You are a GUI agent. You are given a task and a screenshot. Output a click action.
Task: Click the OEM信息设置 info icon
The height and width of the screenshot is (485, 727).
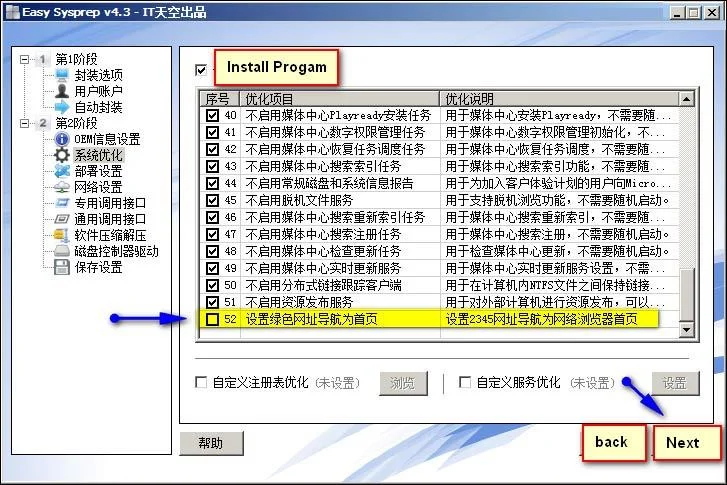[x=62, y=139]
